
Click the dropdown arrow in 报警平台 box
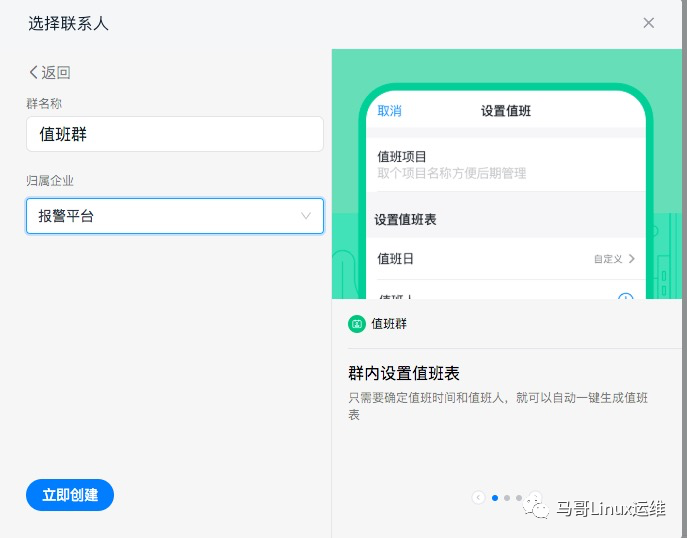[x=306, y=216]
